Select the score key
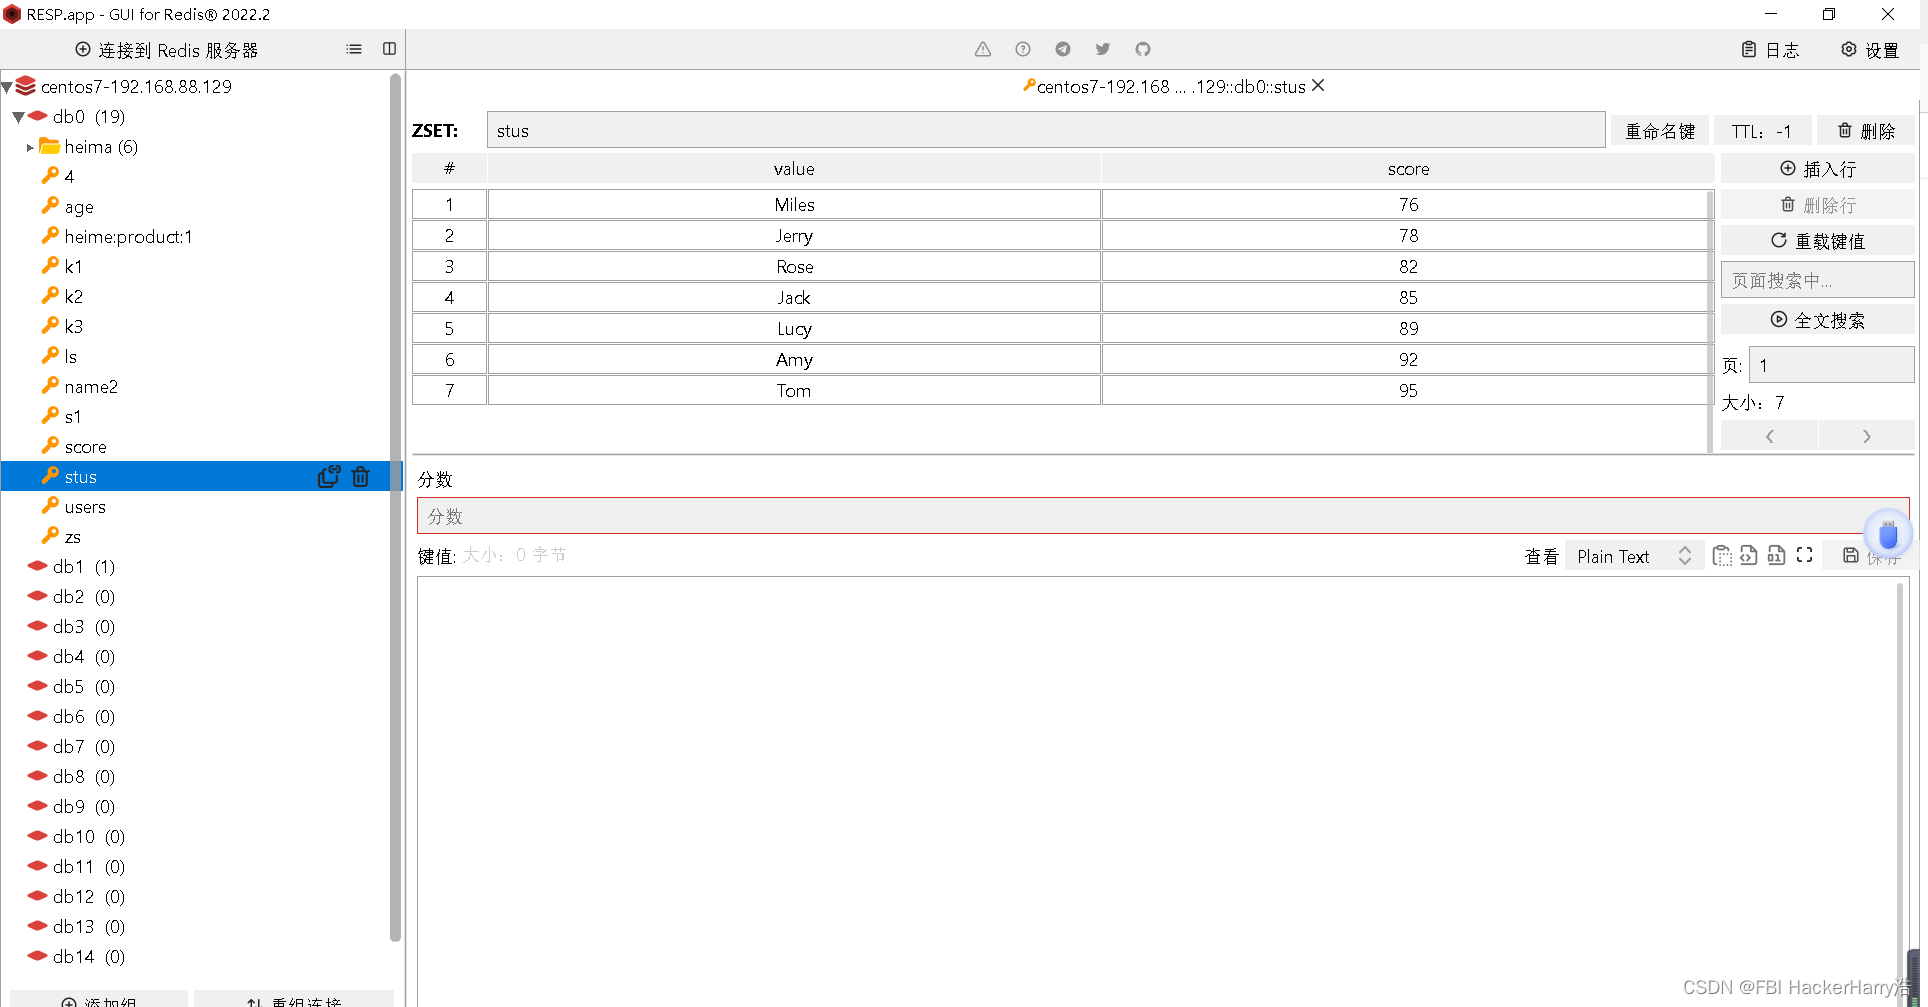This screenshot has height=1007, width=1928. [85, 447]
